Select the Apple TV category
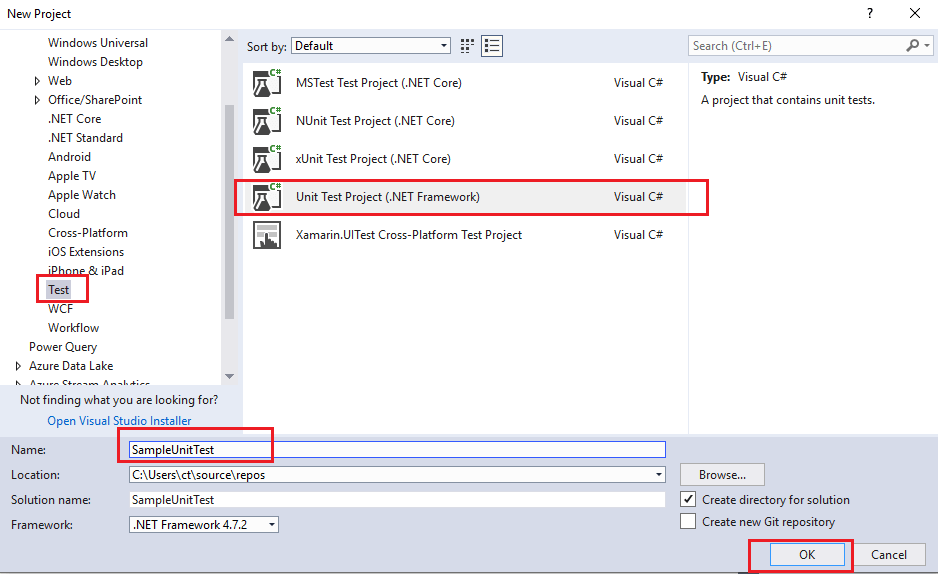Screen dimensions: 938x574 pos(72,176)
